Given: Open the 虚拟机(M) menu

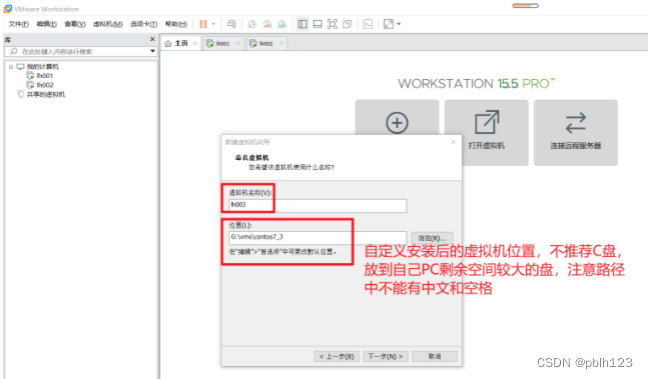Looking at the screenshot, I should coord(107,24).
